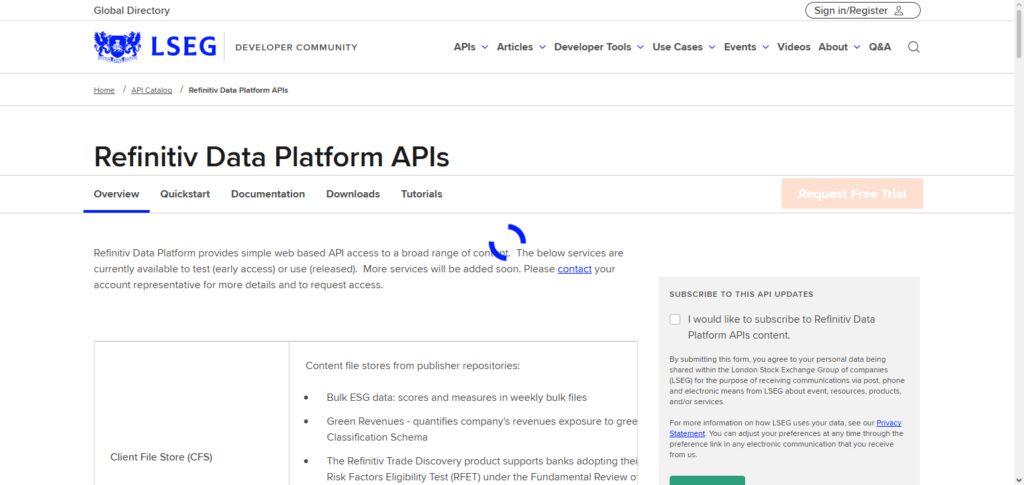Image resolution: width=1024 pixels, height=485 pixels.
Task: Follow the Home breadcrumb link
Action: 104,90
